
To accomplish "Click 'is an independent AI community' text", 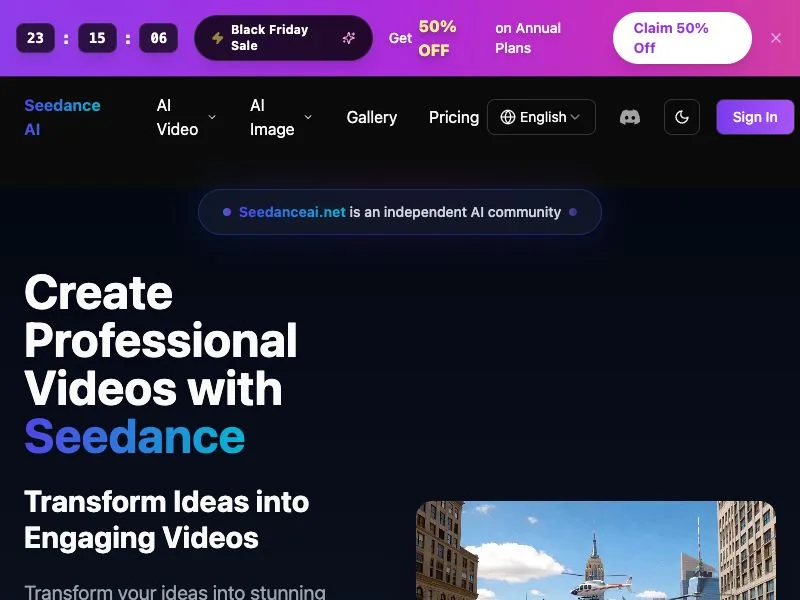I will 455,212.
